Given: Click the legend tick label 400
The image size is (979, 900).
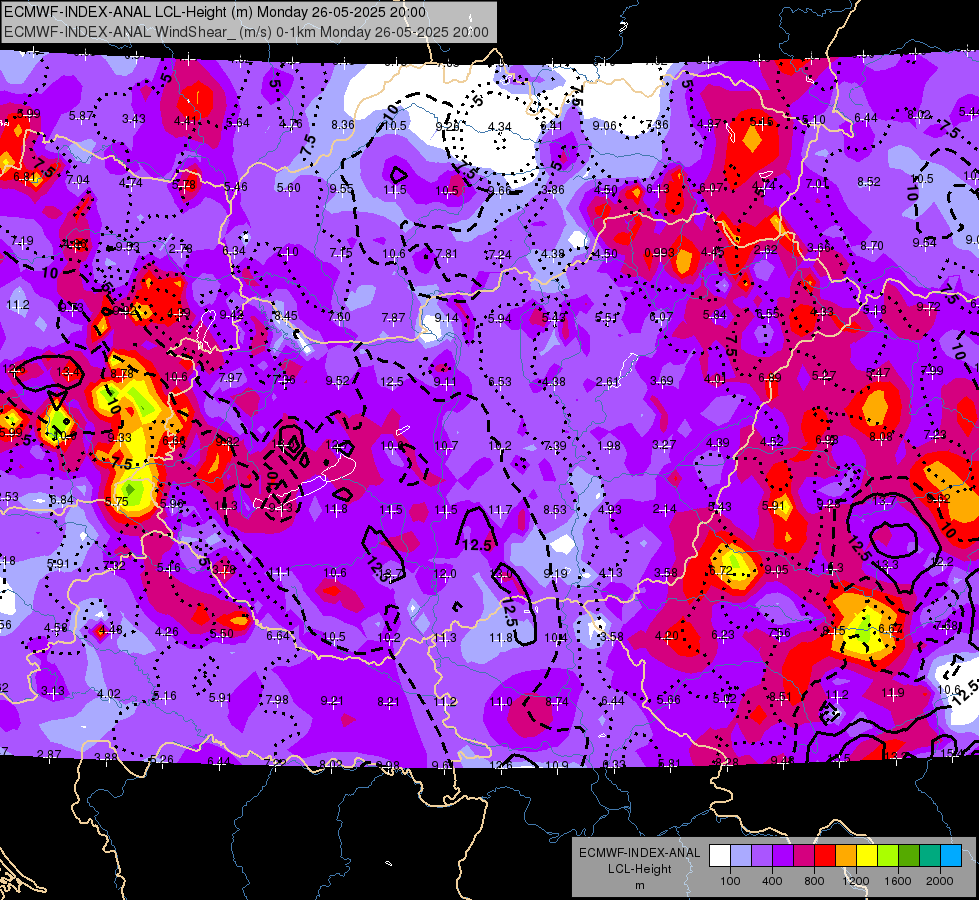Looking at the screenshot, I should point(772,881).
